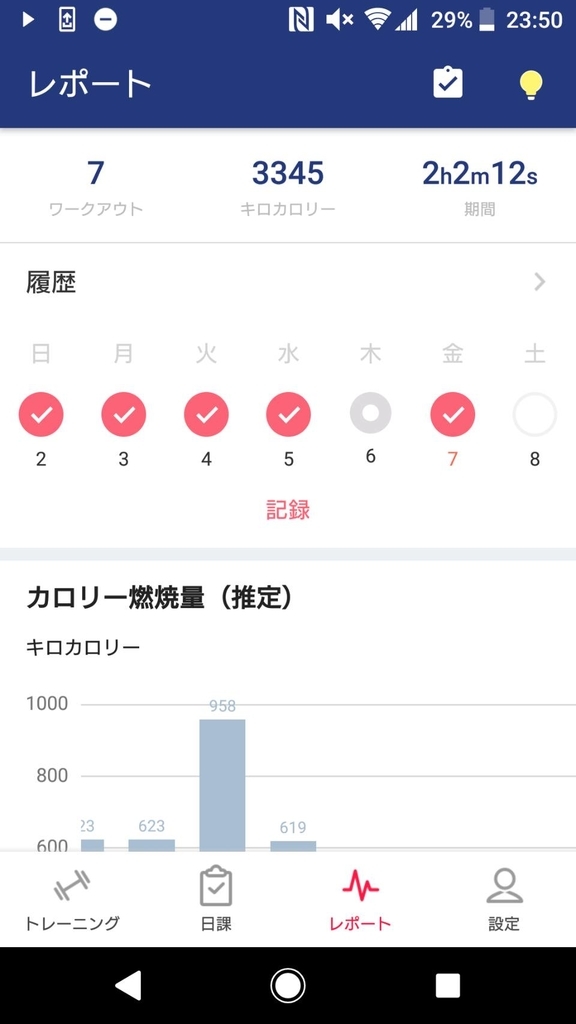Expand the 履歴 history section chevron
This screenshot has height=1024, width=576.
click(x=538, y=282)
